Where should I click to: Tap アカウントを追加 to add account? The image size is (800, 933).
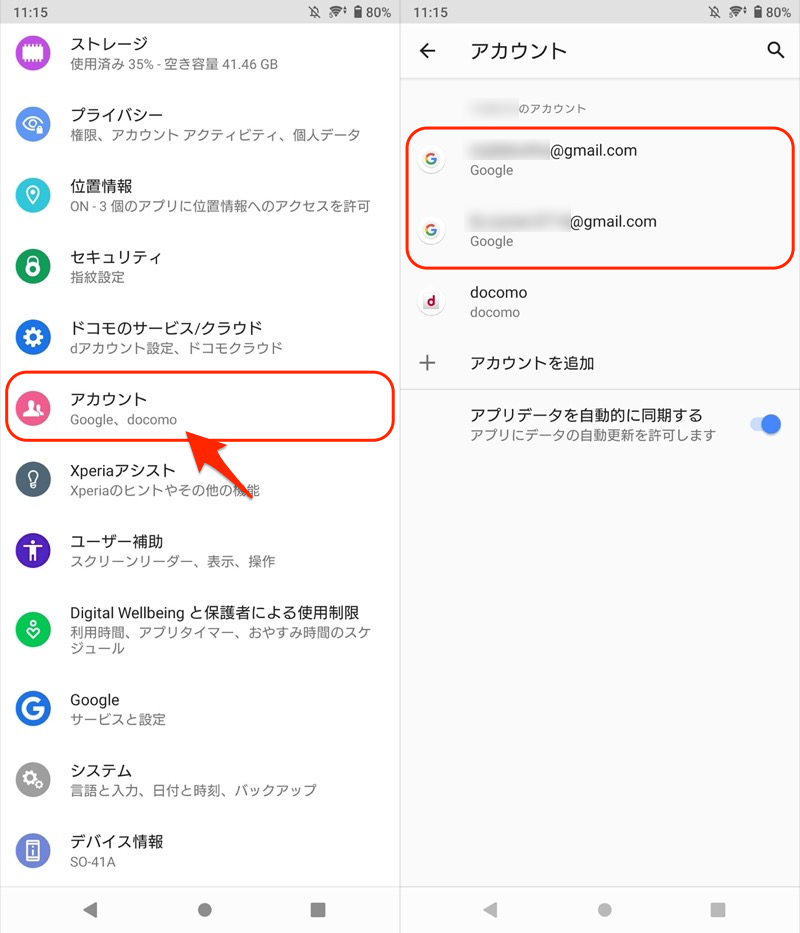[600, 362]
